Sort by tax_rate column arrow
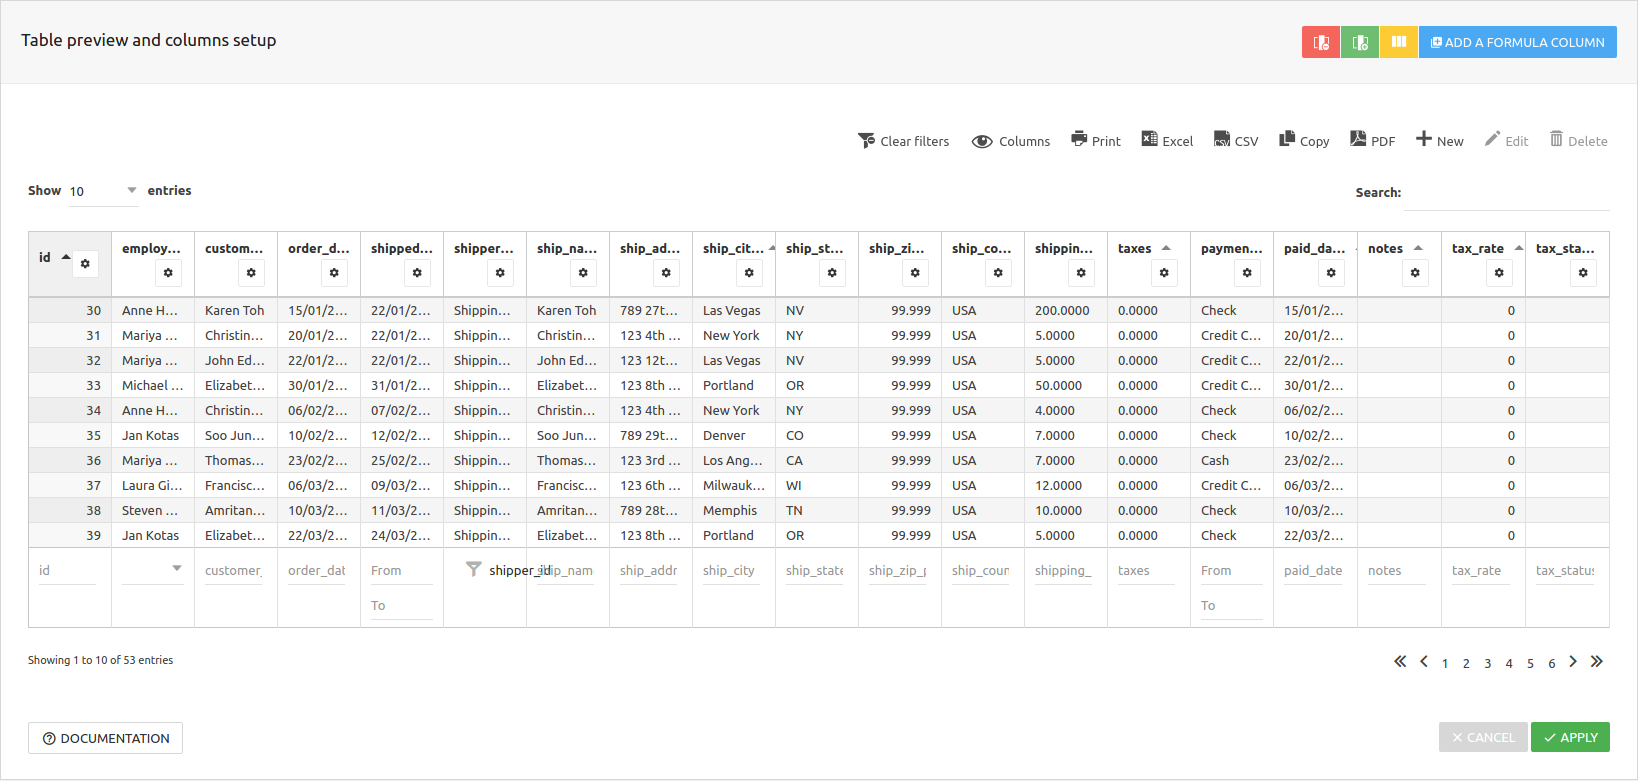 point(1519,248)
